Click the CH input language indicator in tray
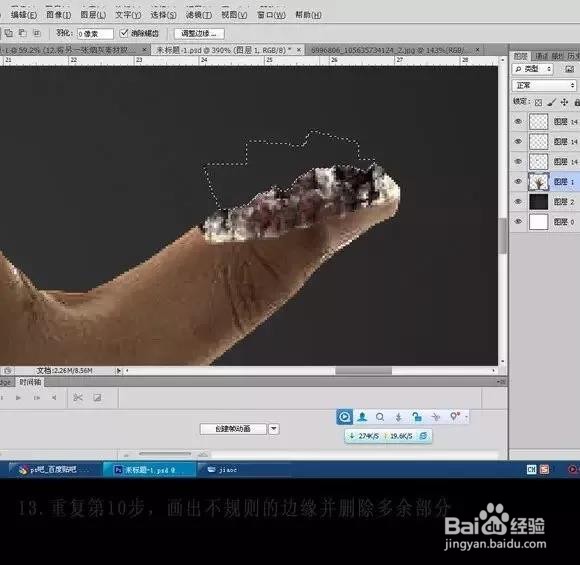The image size is (580, 565). (532, 470)
